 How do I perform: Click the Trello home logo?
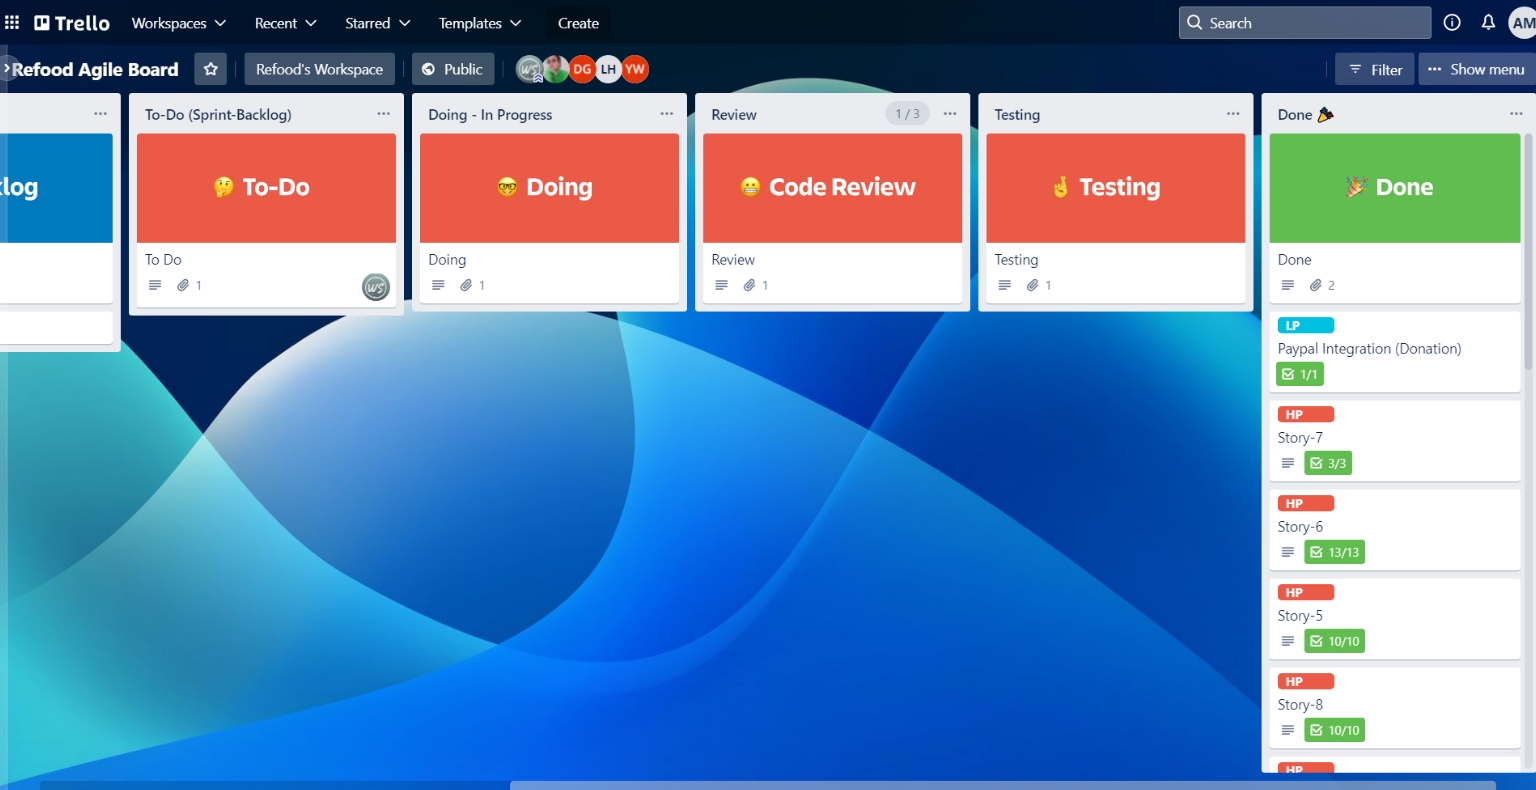72,23
